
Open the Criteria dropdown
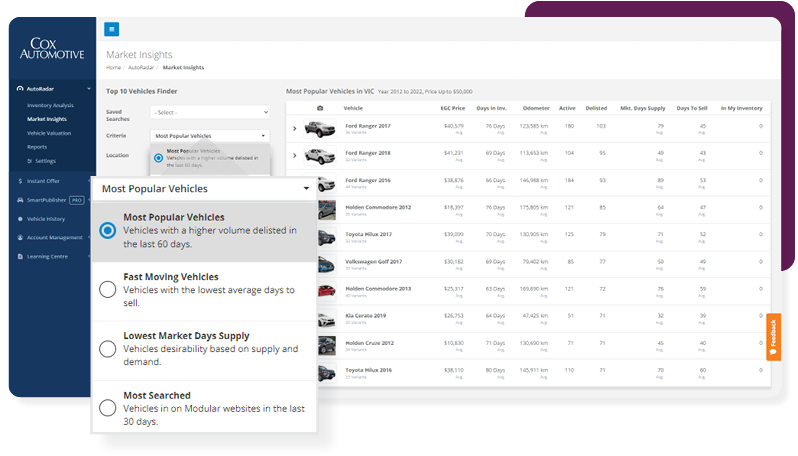tap(210, 136)
